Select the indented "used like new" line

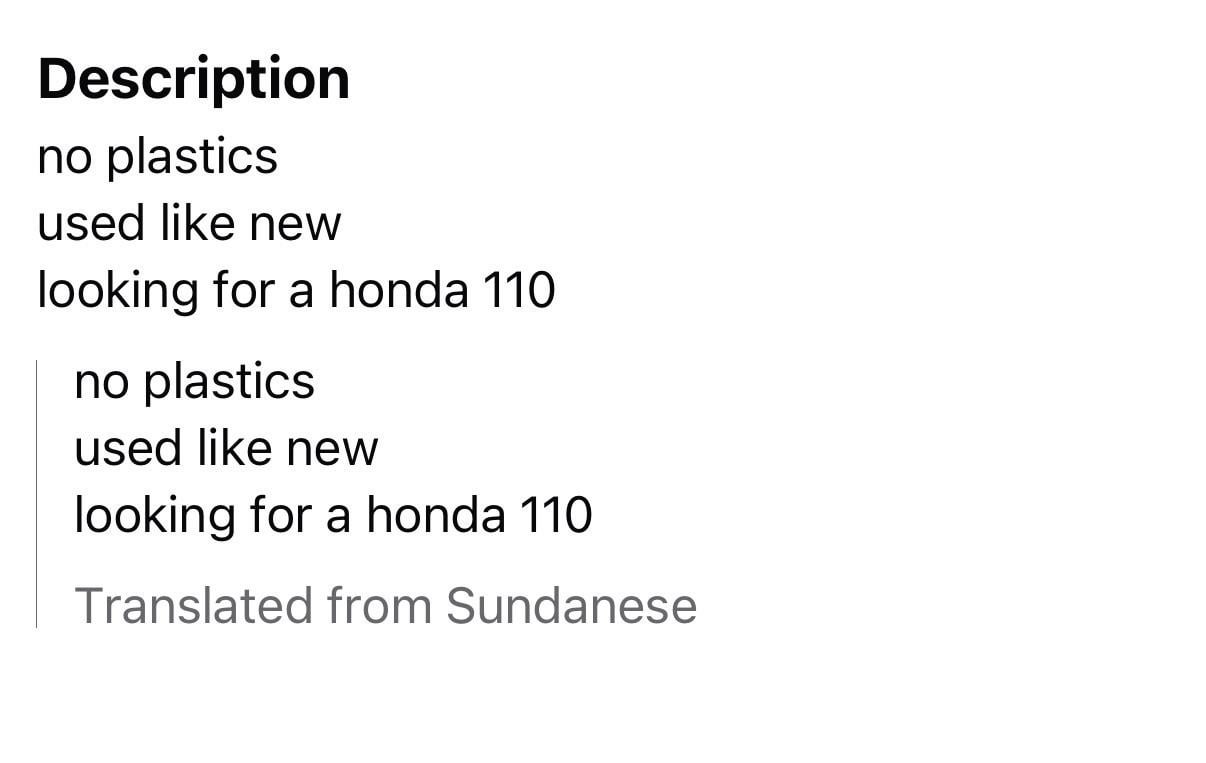[x=226, y=448]
